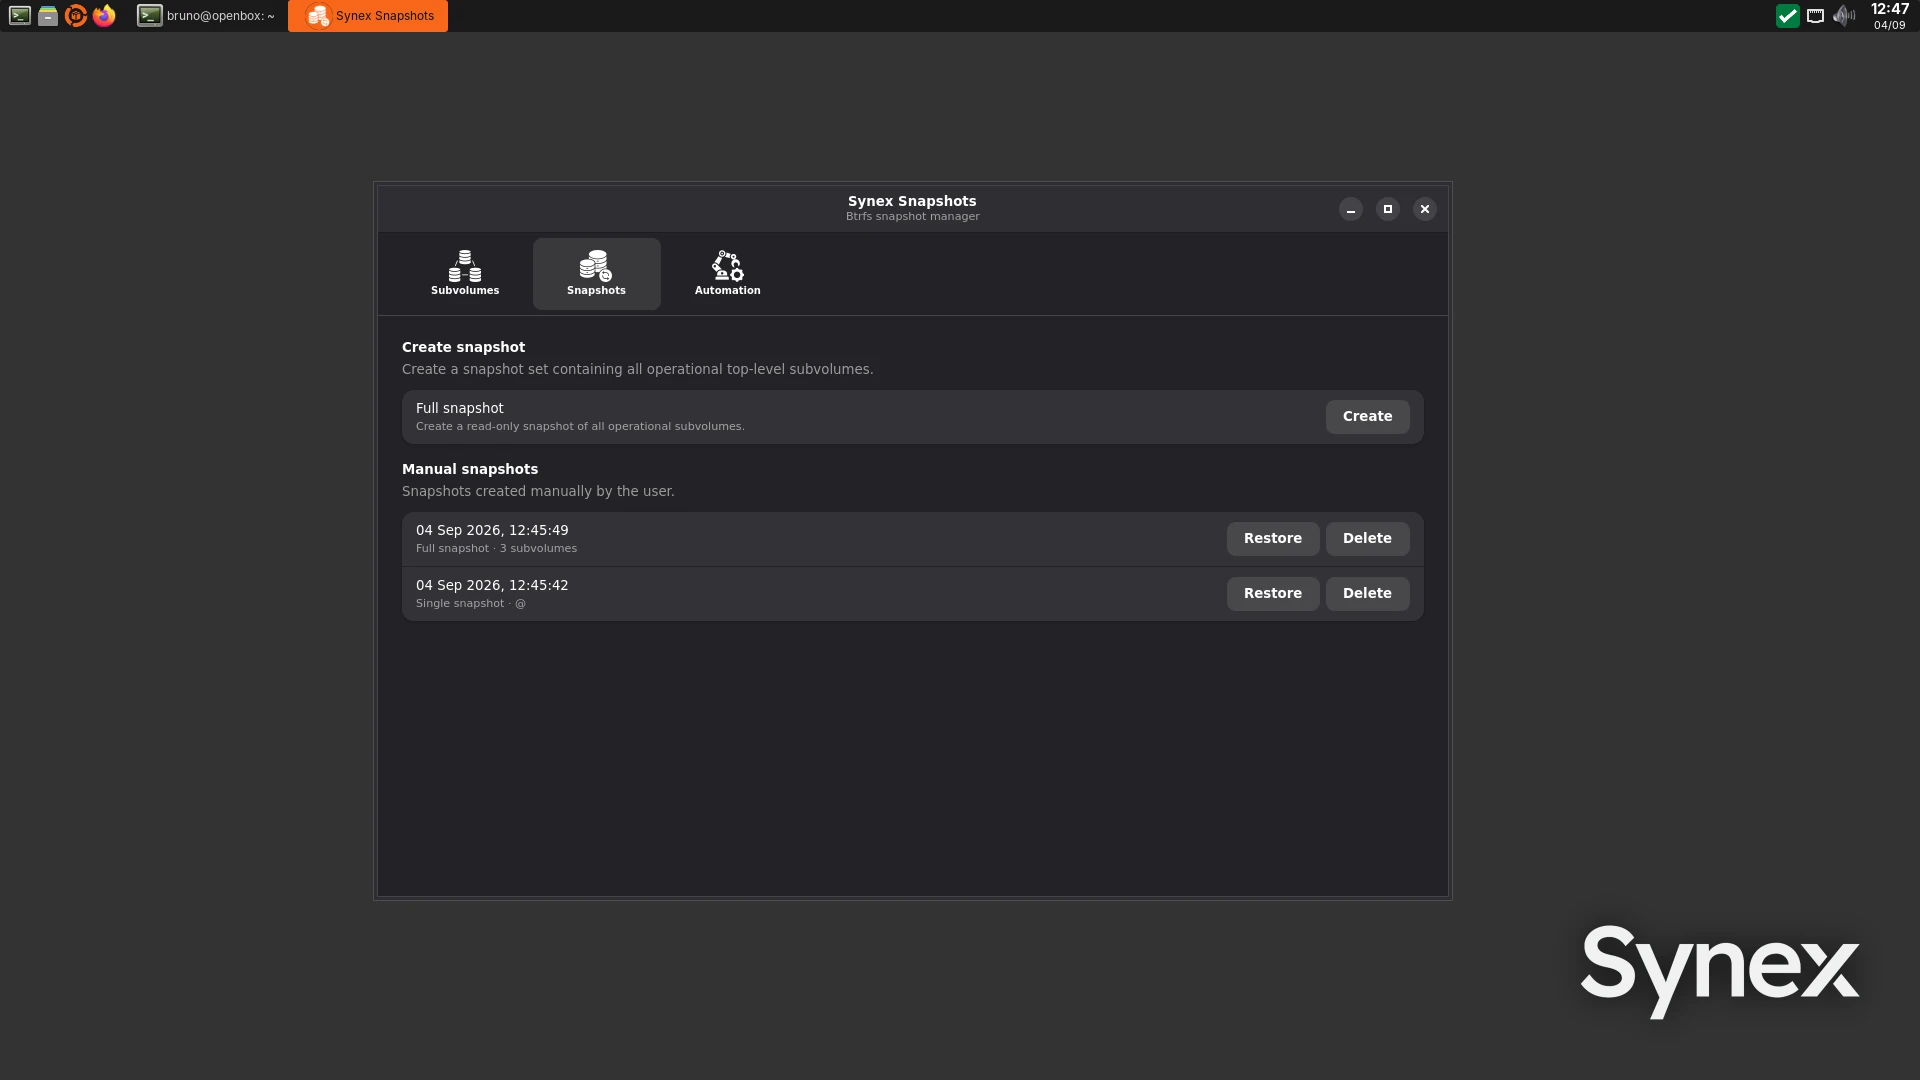Image resolution: width=1920 pixels, height=1080 pixels.
Task: Open the file manager launcher icon
Action: [48, 15]
